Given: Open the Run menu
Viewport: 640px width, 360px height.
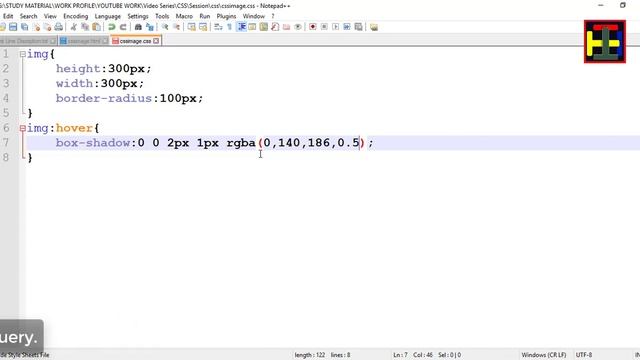Looking at the screenshot, I should [x=204, y=16].
